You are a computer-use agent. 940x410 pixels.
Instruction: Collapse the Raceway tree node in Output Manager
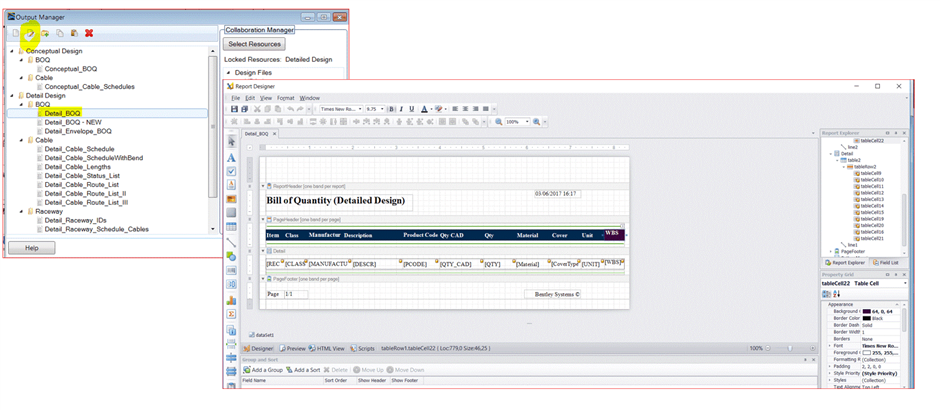coord(22,212)
